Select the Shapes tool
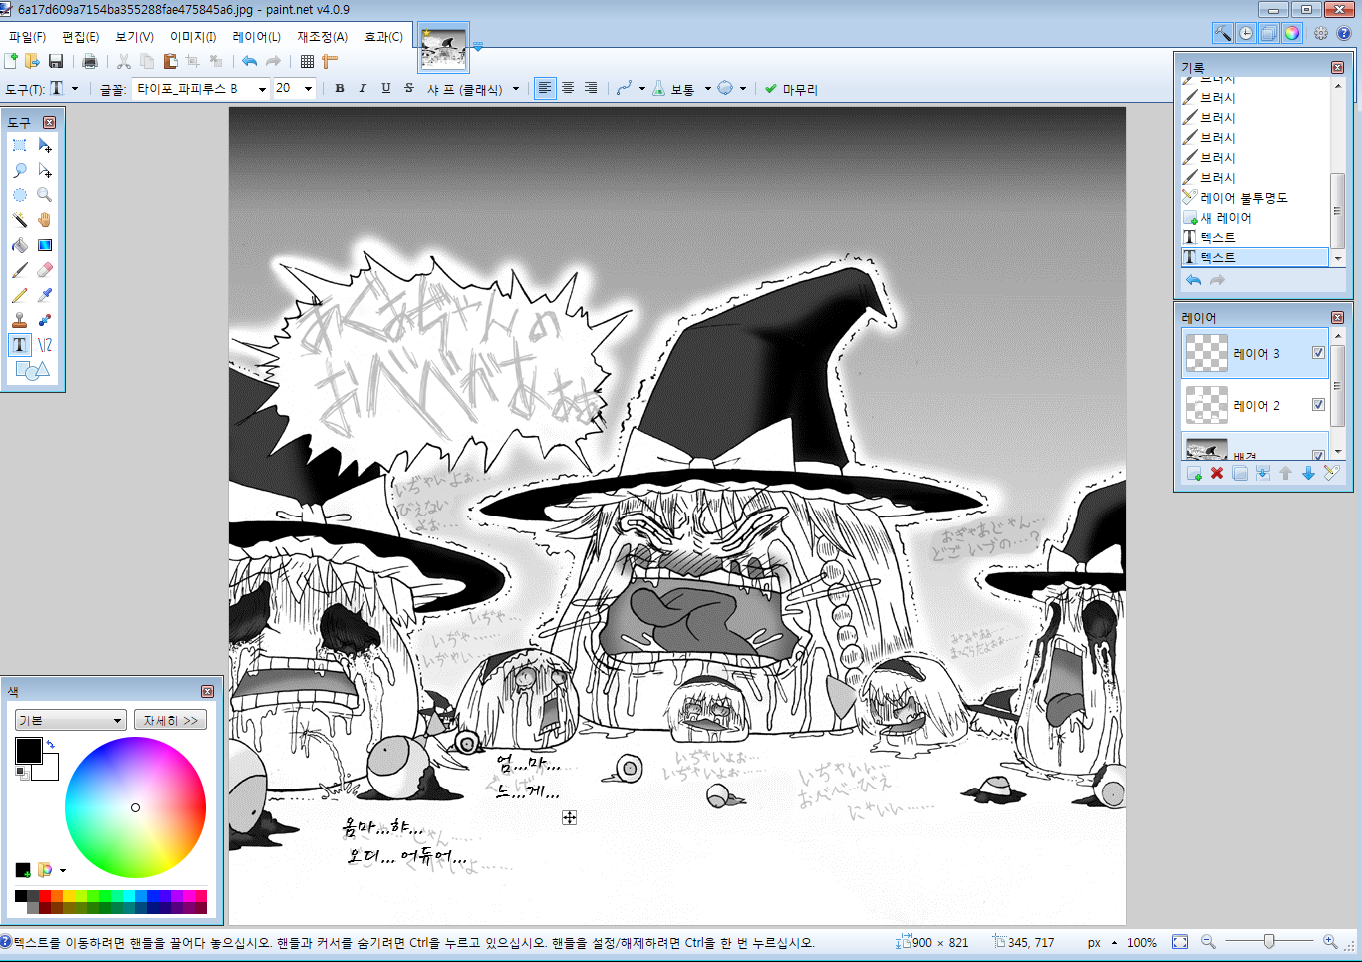1362x962 pixels. click(x=32, y=371)
